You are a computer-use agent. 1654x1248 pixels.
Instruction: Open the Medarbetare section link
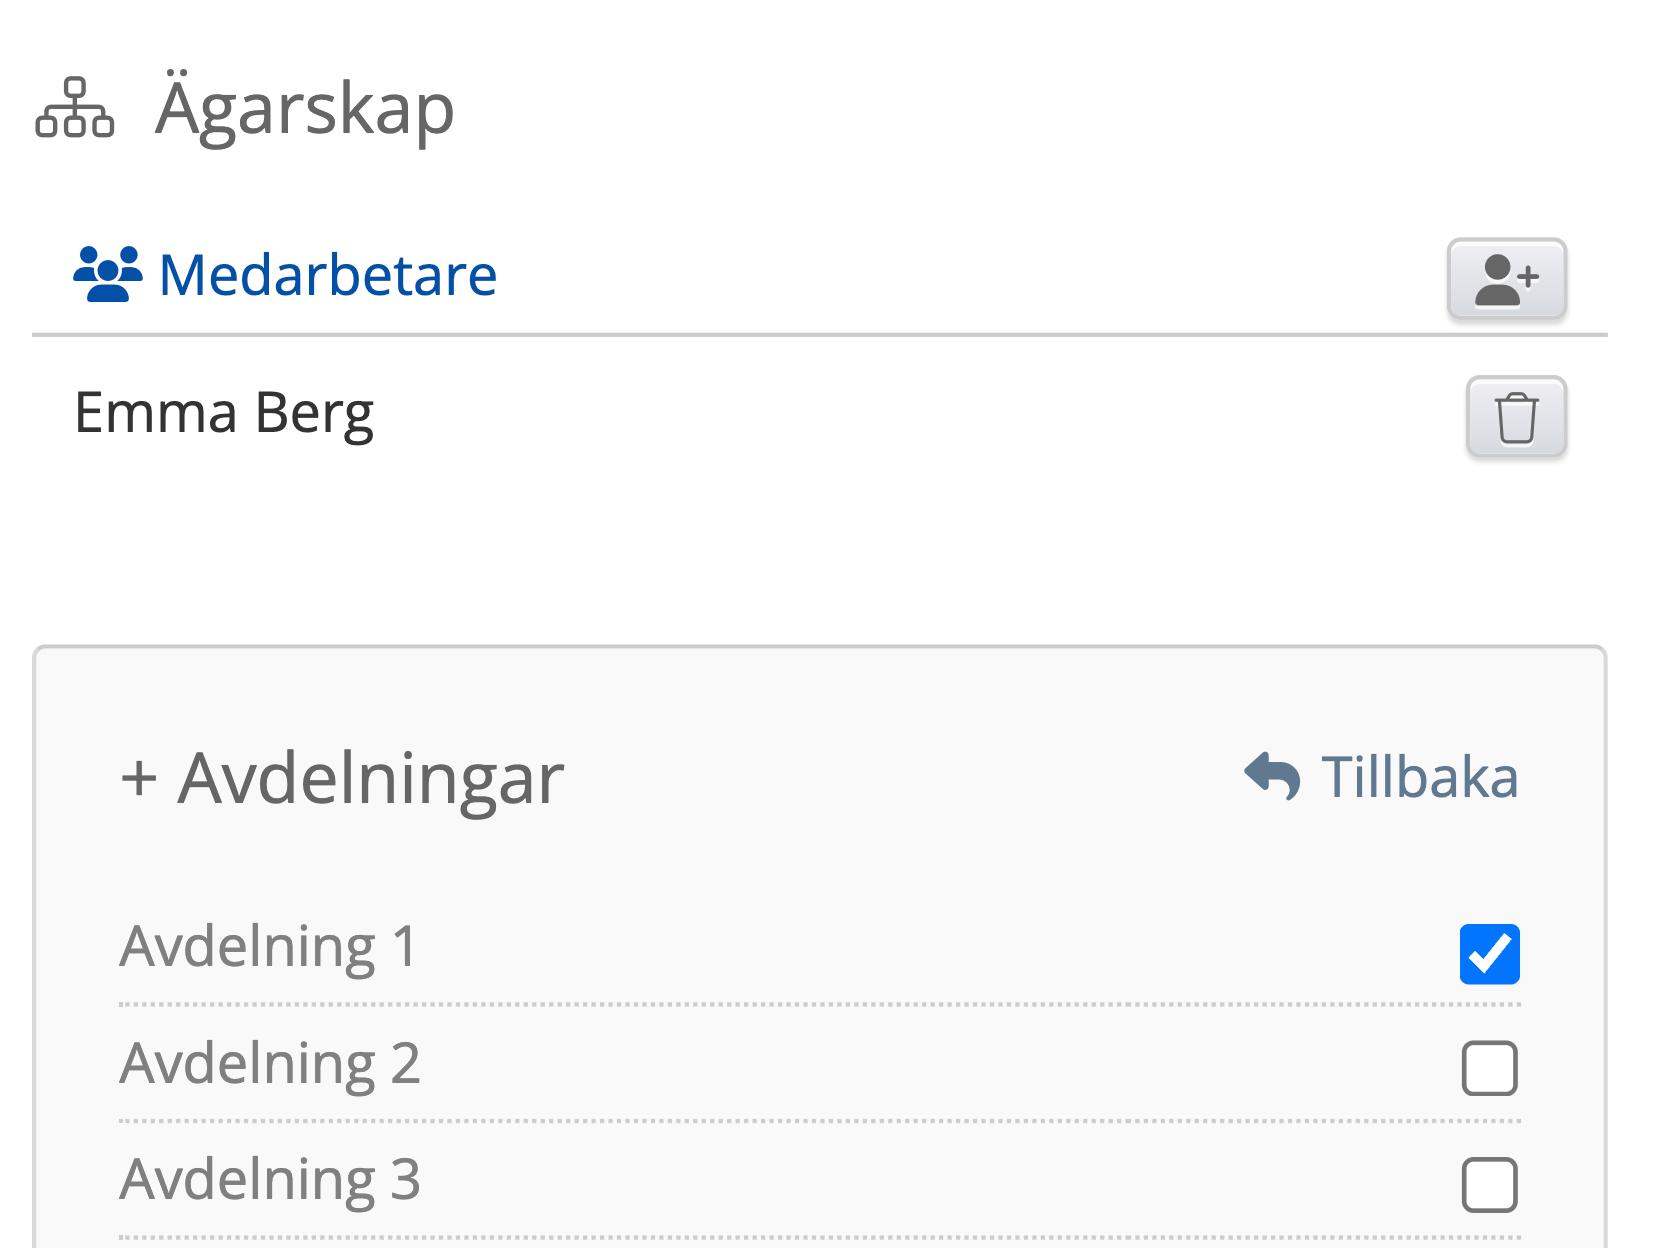pos(327,275)
